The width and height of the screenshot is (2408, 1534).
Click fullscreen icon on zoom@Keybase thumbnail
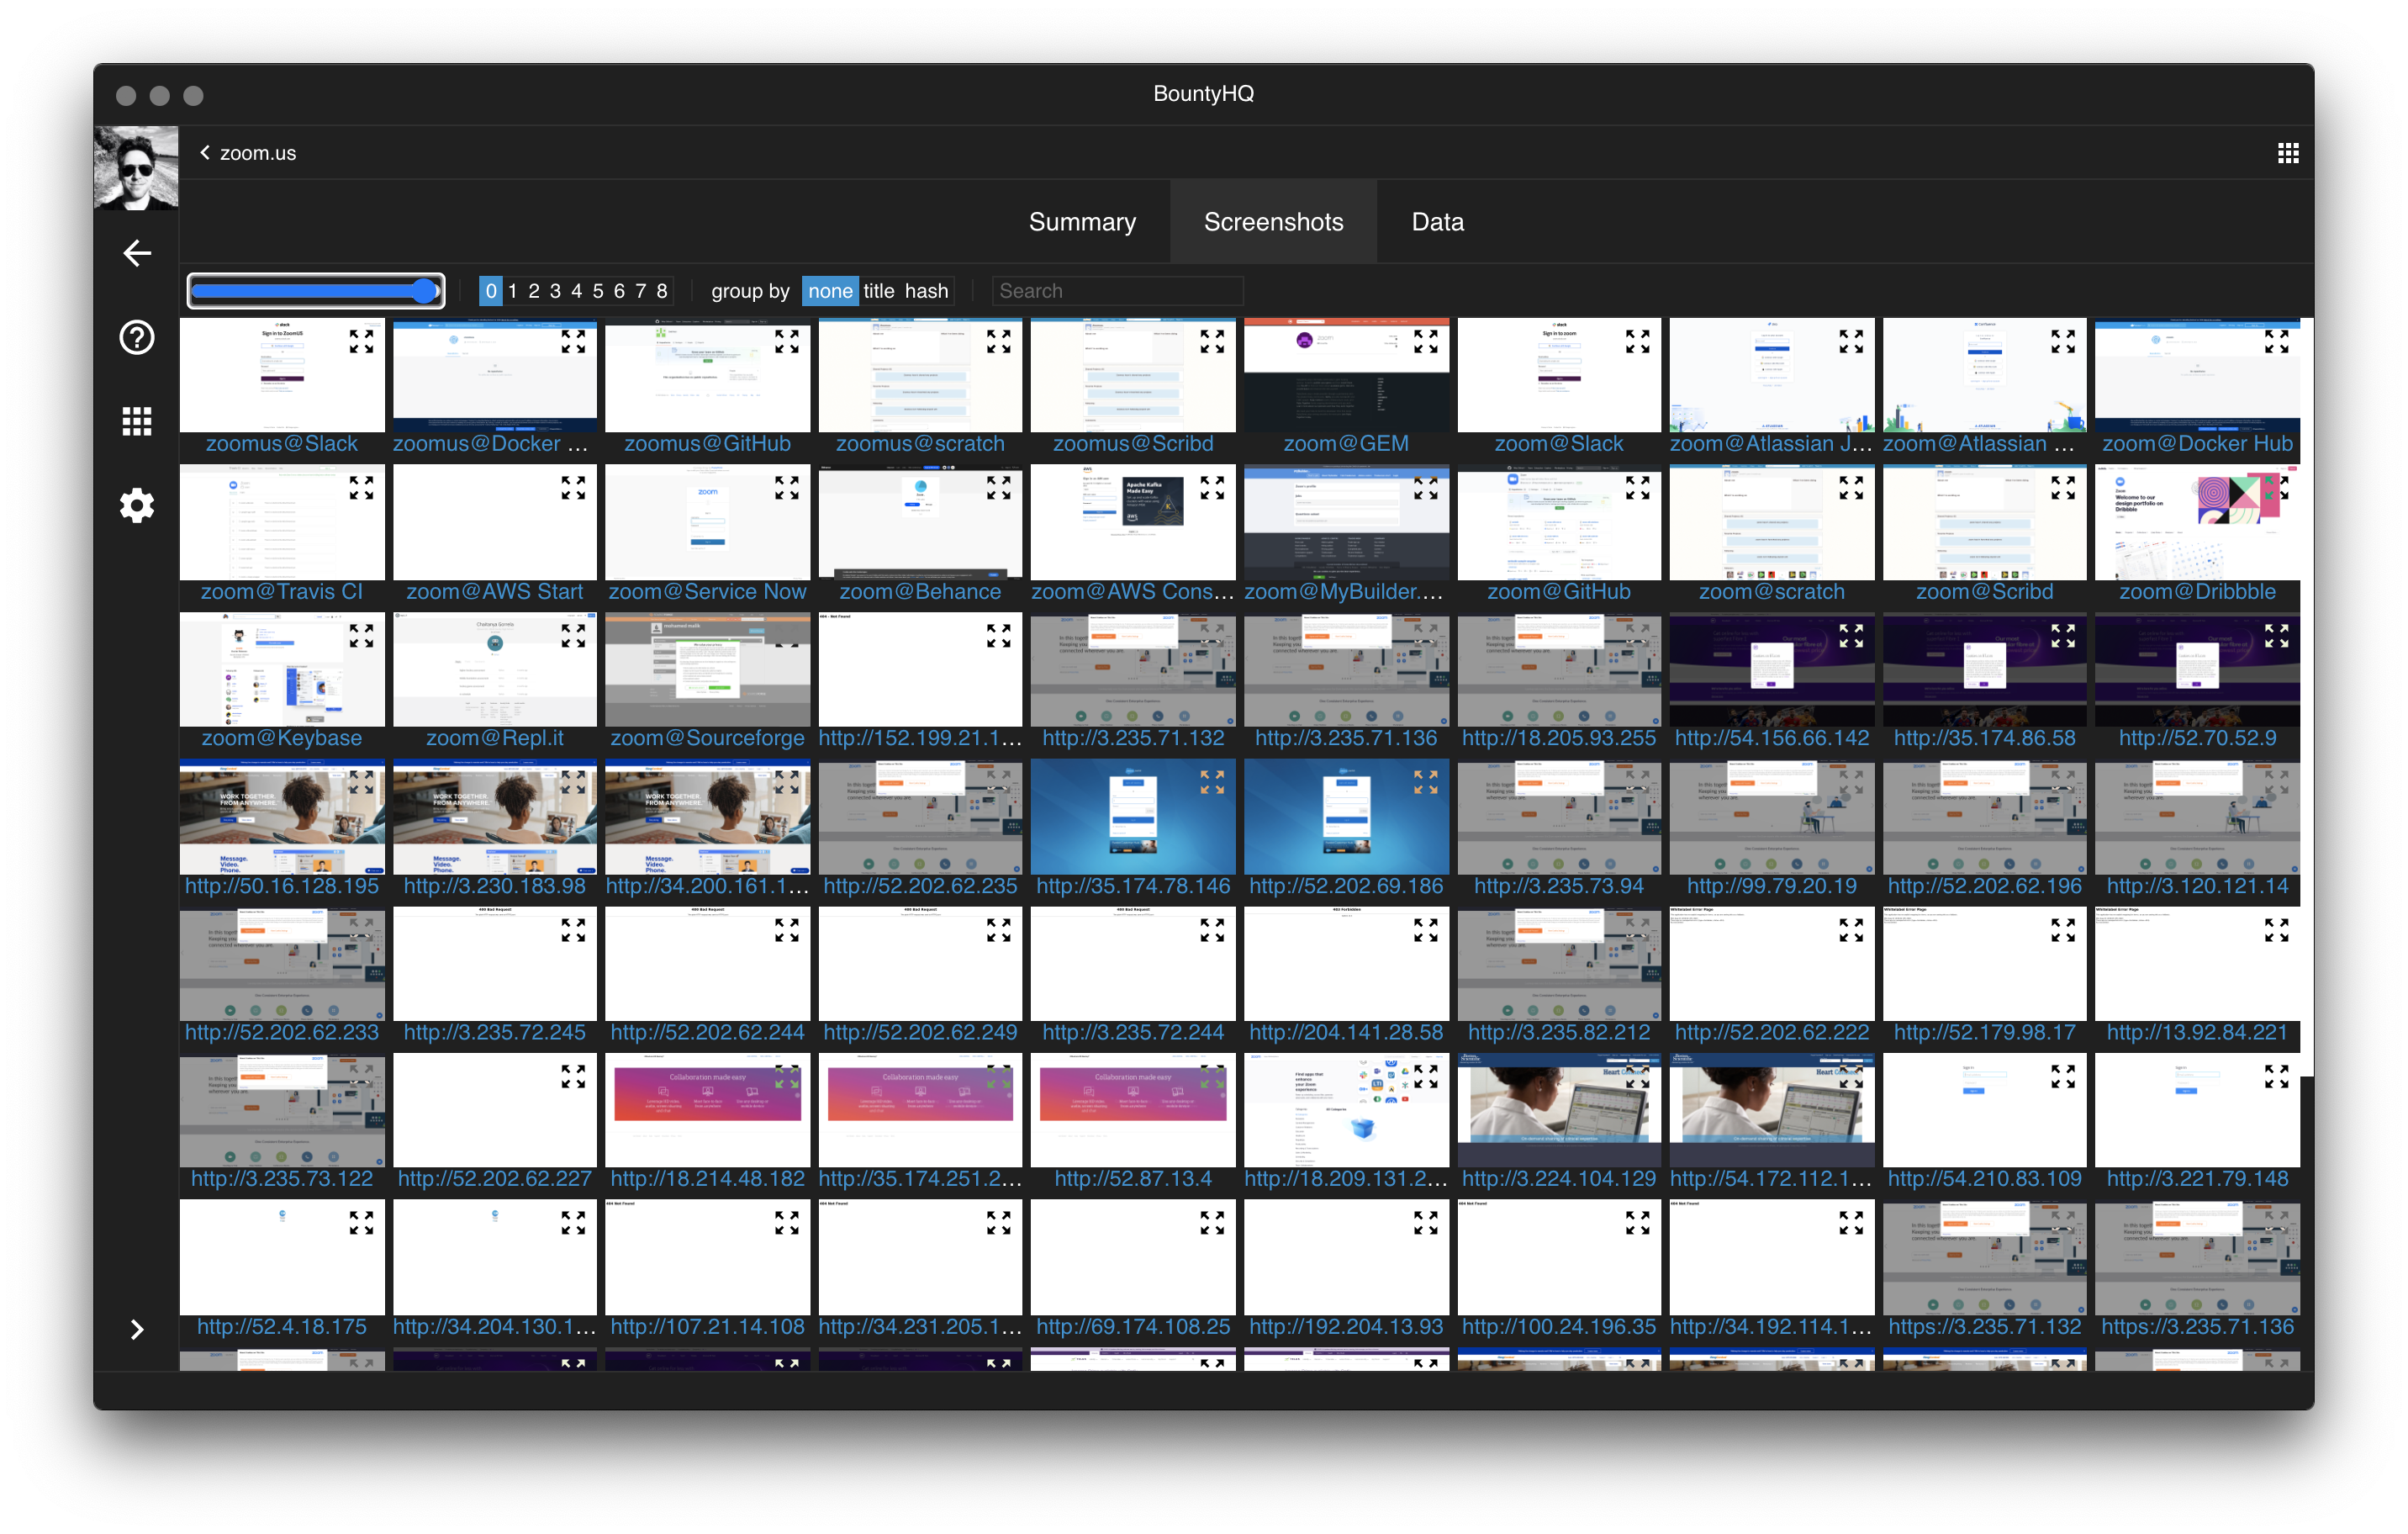[x=361, y=636]
